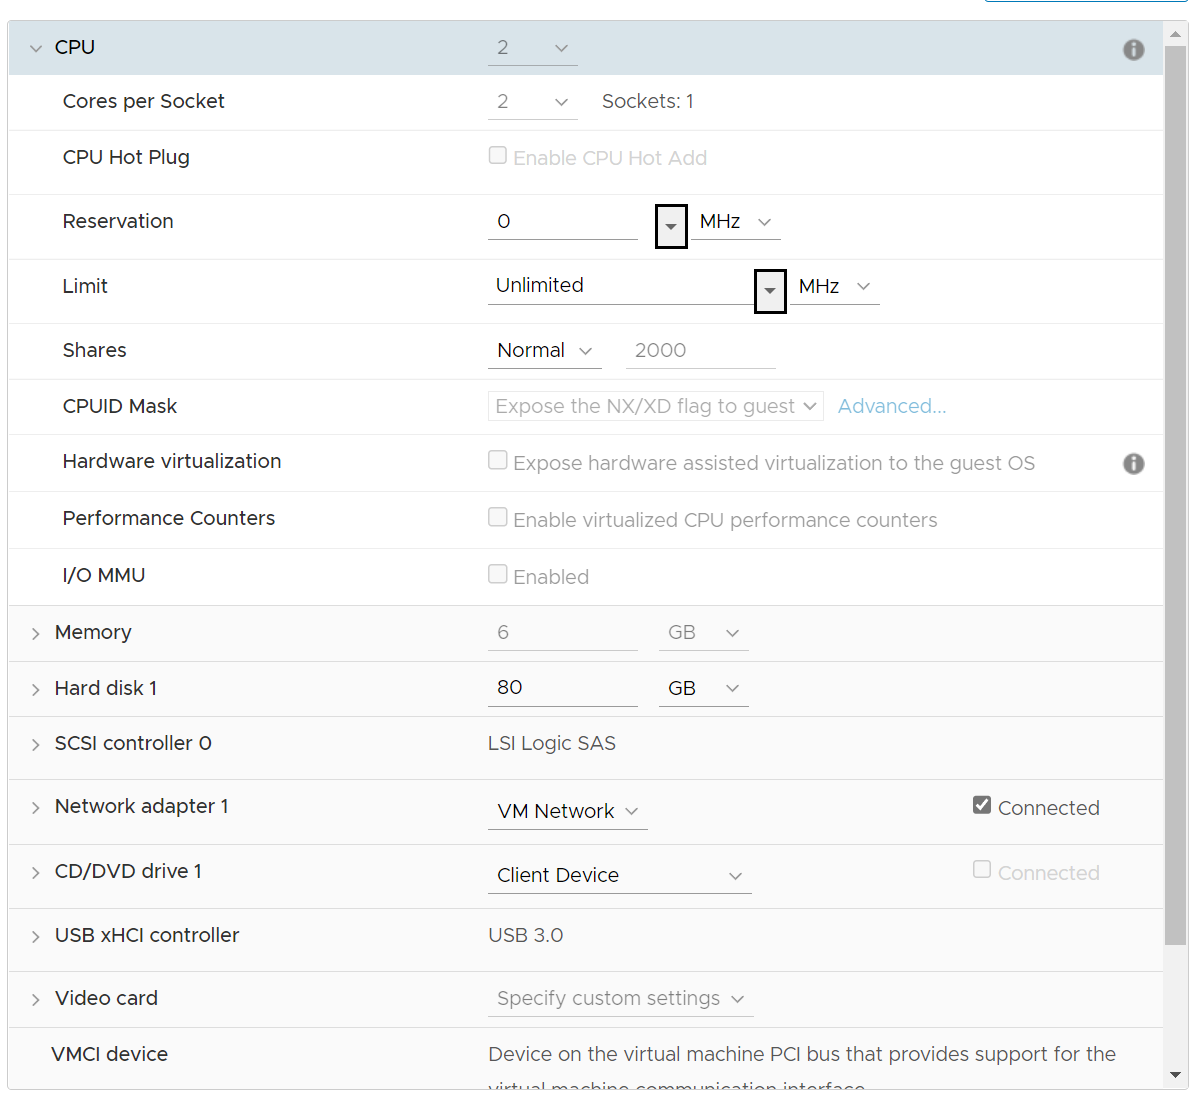The height and width of the screenshot is (1116, 1197).
Task: Enable virtualized CPU performance counters checkbox
Action: coord(498,517)
